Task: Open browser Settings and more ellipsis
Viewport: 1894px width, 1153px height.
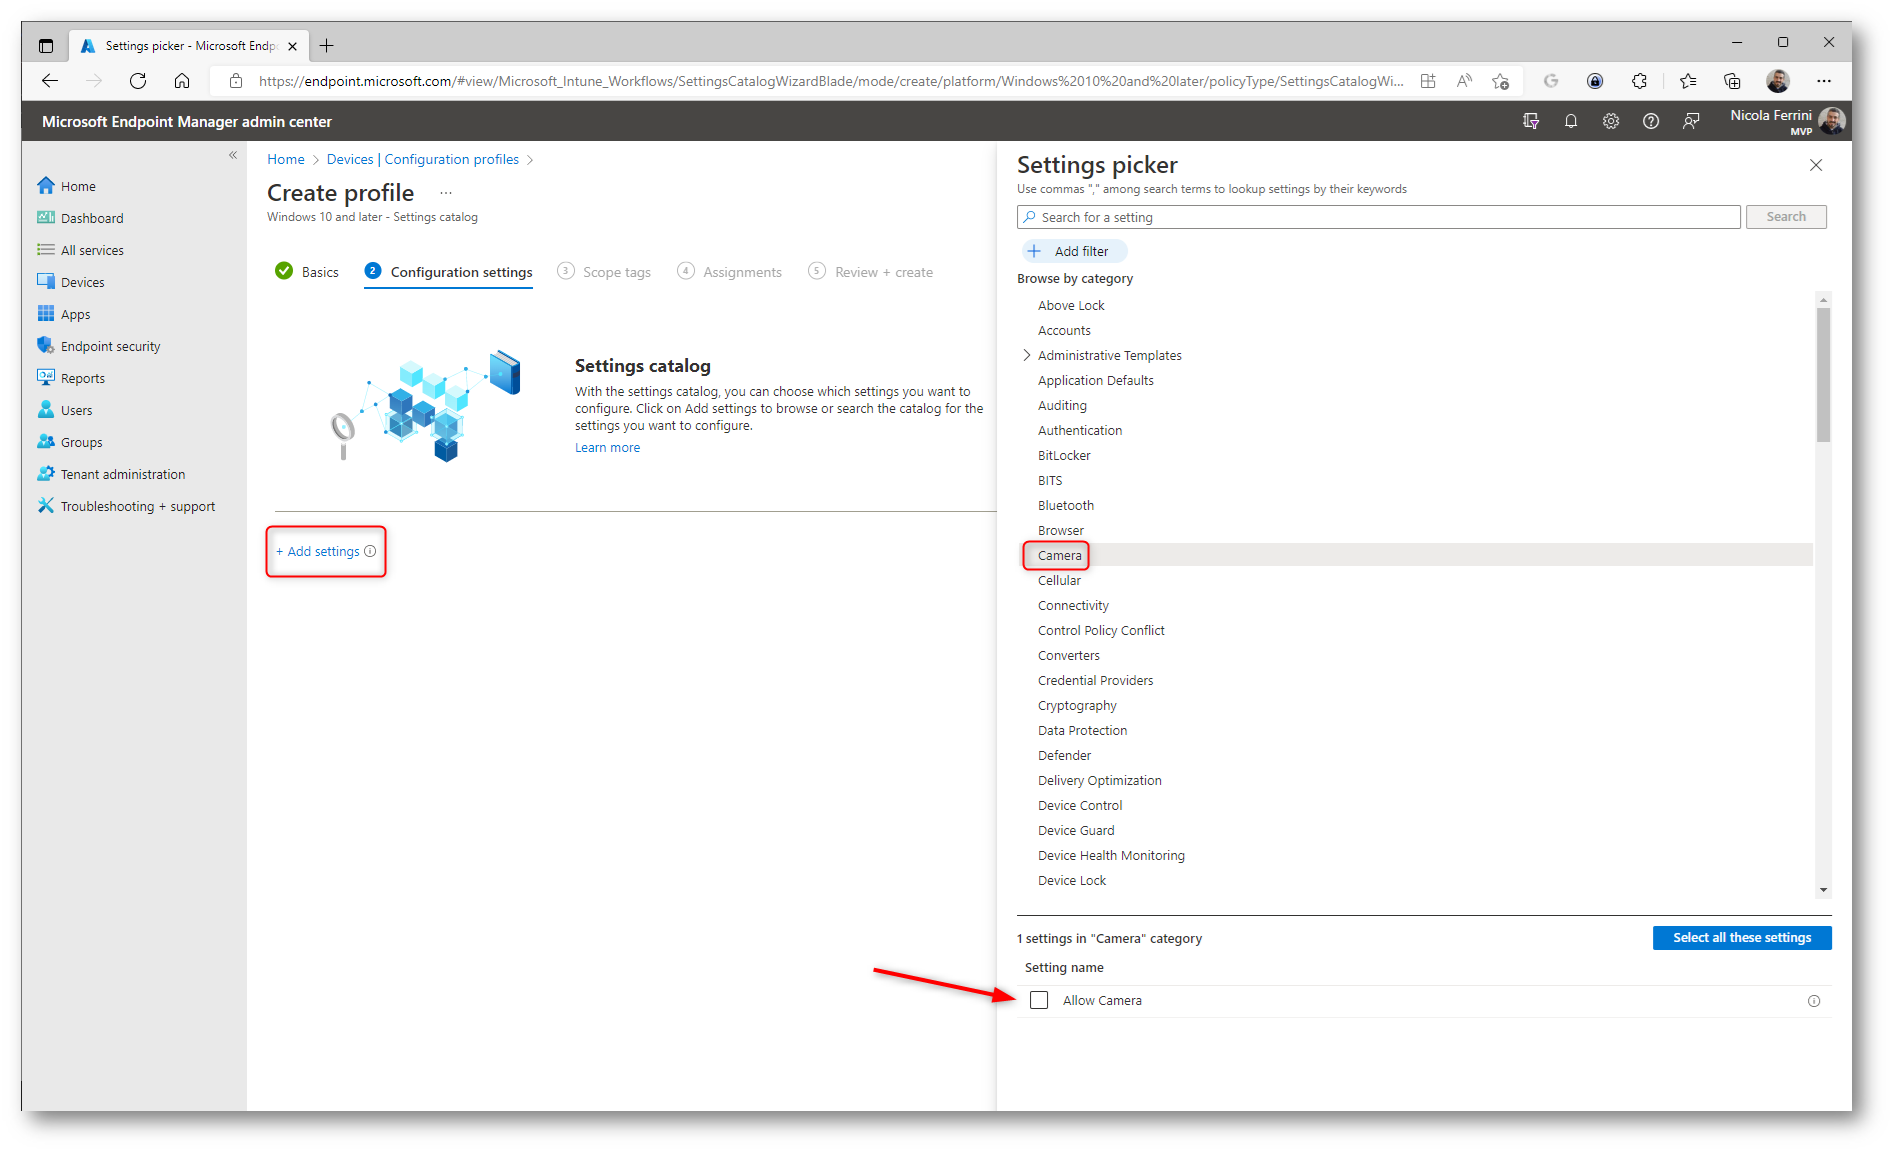Action: point(1824,81)
